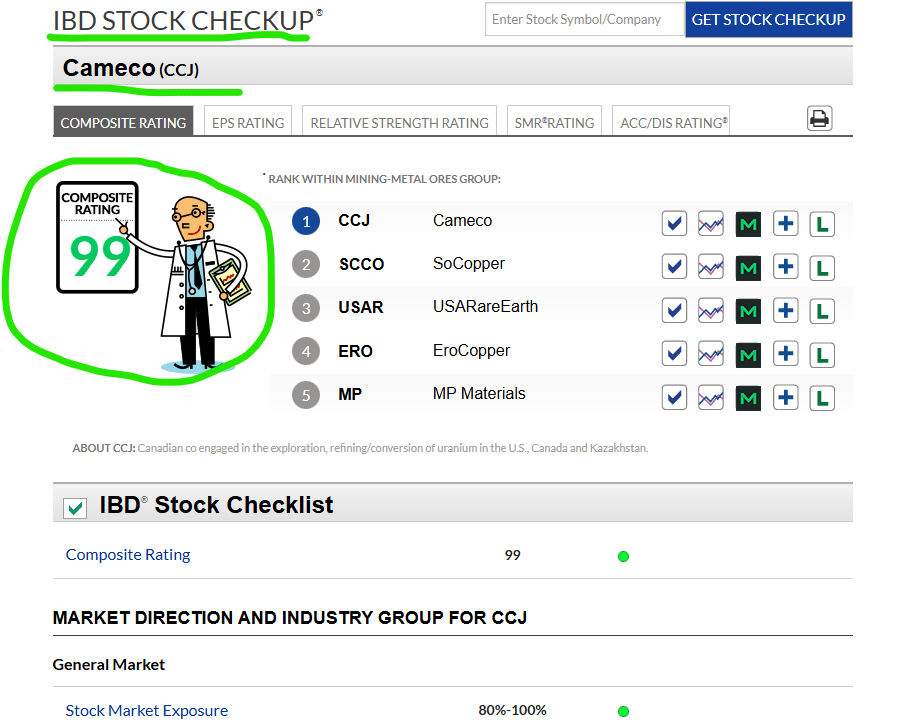Screen dimensions: 902x723
Task: Click the IBD Stock Checkup title
Action: (x=188, y=21)
